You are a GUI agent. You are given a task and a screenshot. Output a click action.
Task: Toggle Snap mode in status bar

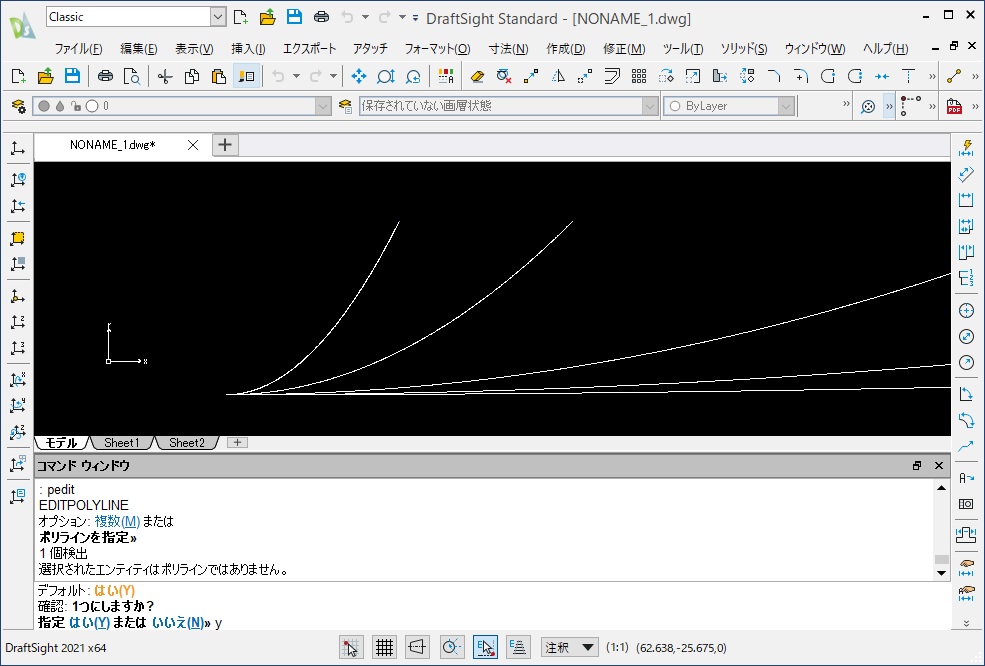click(351, 647)
